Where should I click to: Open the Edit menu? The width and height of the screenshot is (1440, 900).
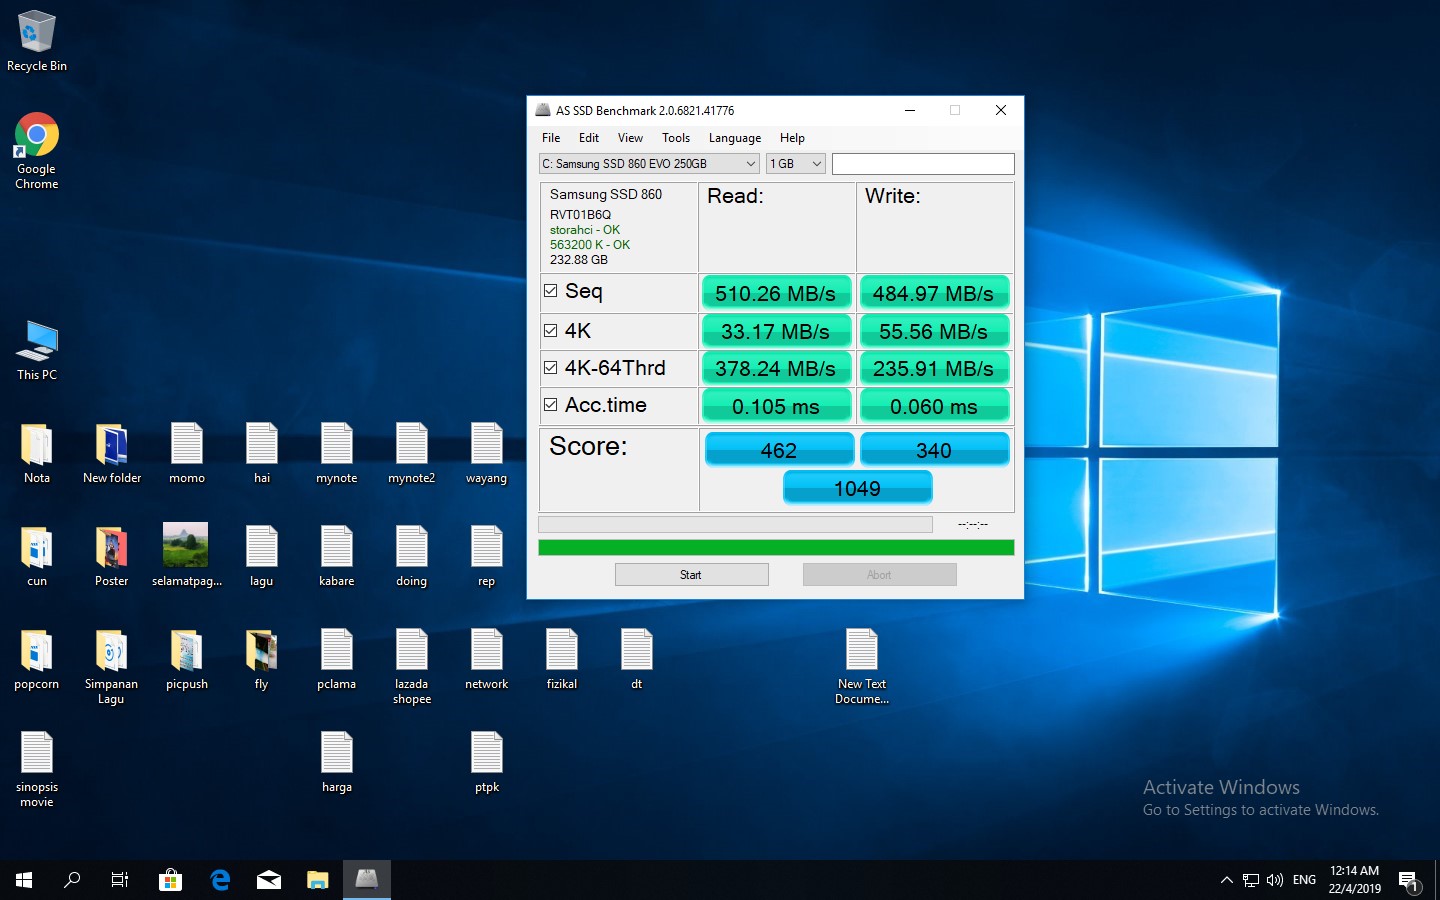point(589,138)
